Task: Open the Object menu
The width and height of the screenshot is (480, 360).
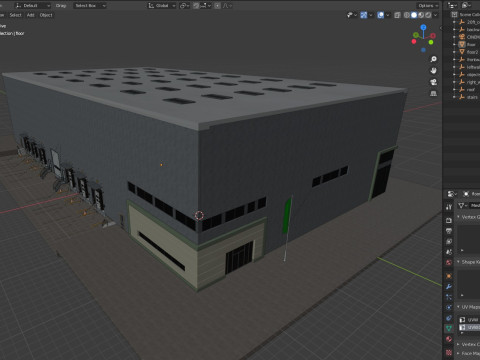Action: point(46,15)
